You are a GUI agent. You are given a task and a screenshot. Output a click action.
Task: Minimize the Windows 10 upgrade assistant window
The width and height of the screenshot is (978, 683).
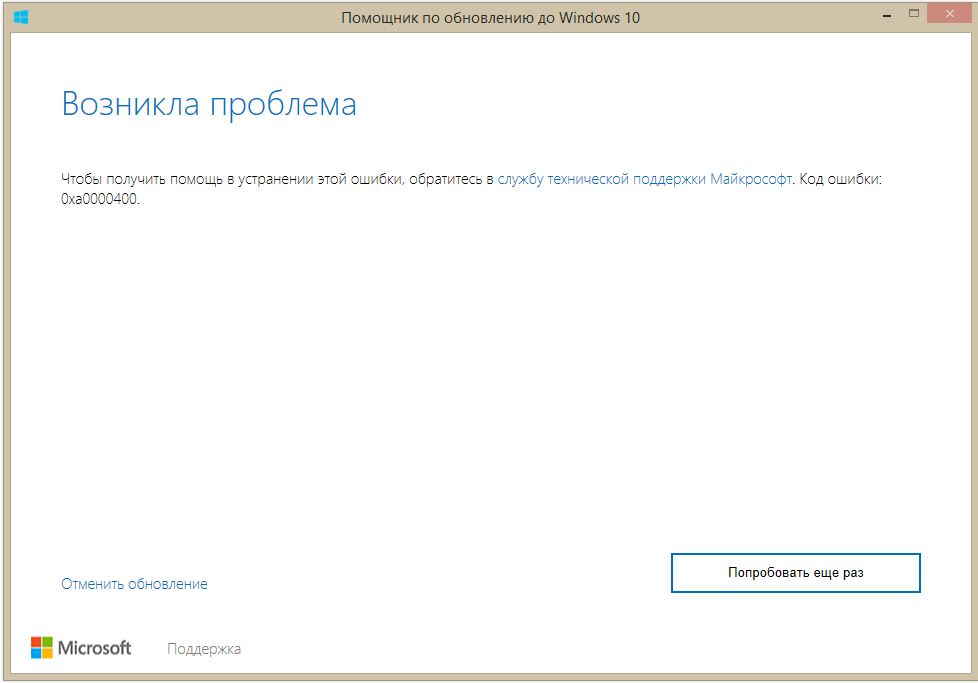(x=886, y=14)
